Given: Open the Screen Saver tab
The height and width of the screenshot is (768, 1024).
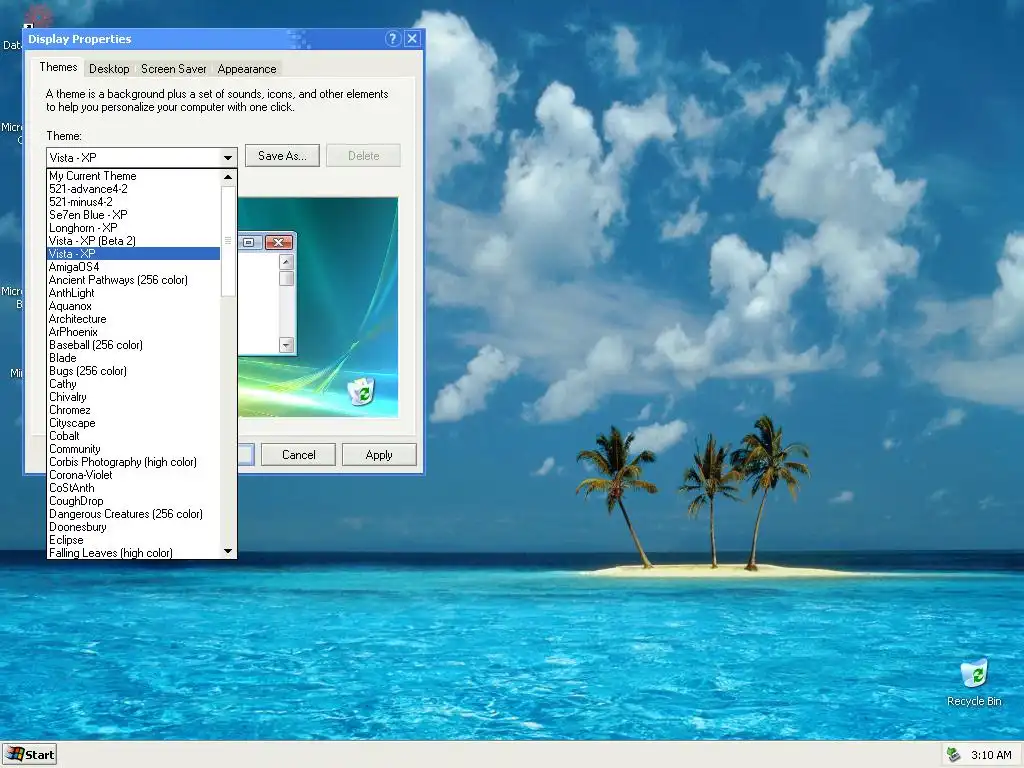Looking at the screenshot, I should [174, 69].
